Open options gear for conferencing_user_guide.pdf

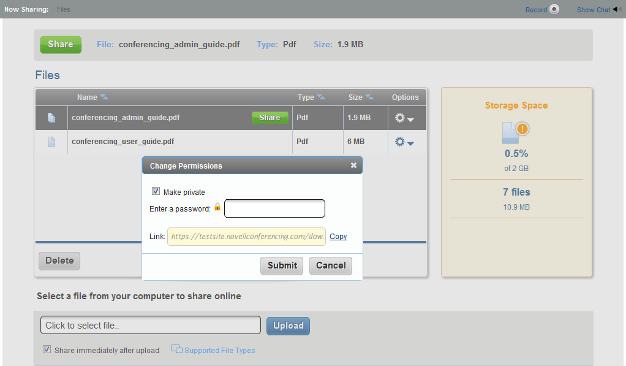pyautogui.click(x=404, y=142)
